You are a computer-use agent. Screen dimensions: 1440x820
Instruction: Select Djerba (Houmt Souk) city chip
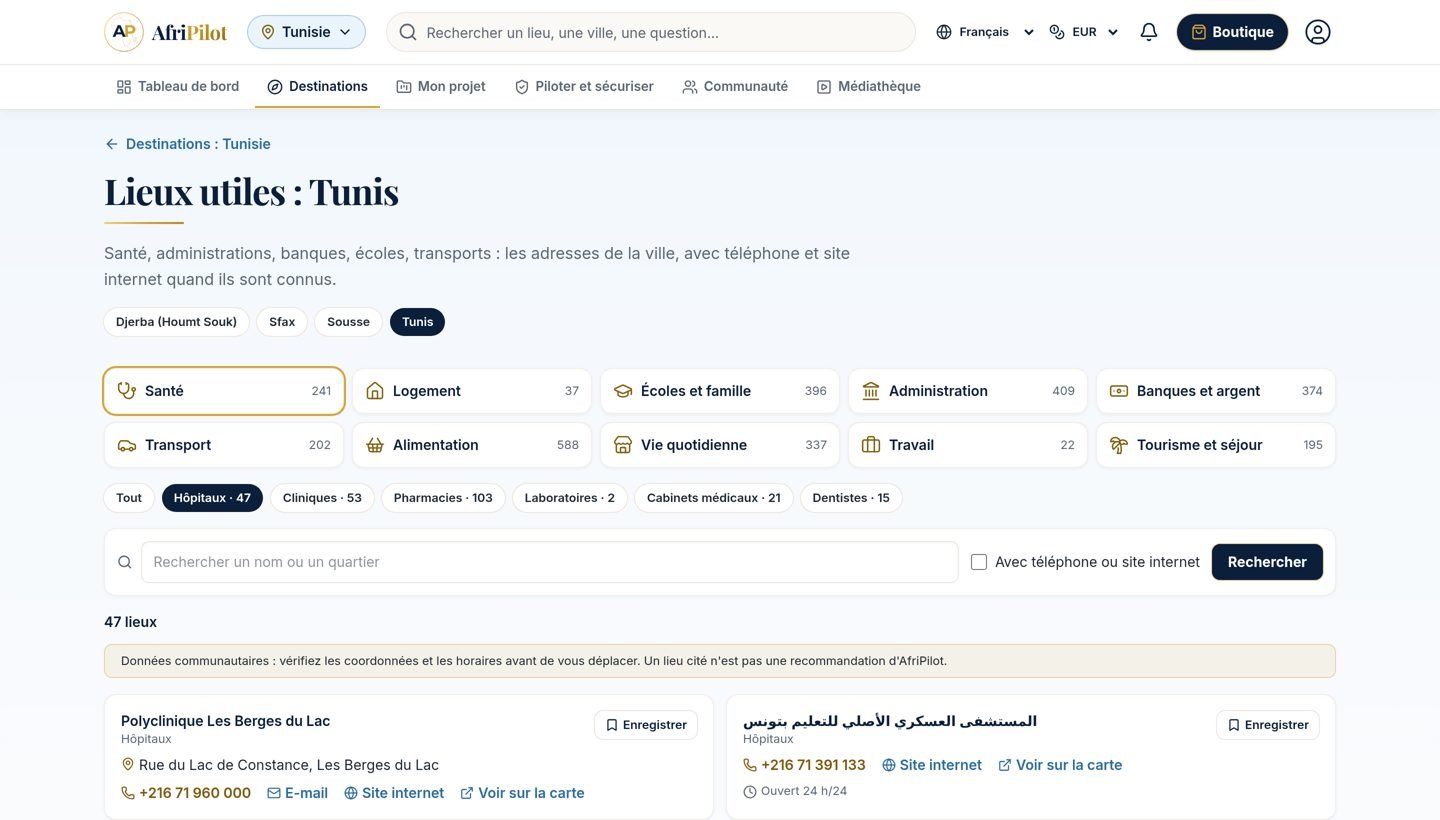(x=176, y=322)
